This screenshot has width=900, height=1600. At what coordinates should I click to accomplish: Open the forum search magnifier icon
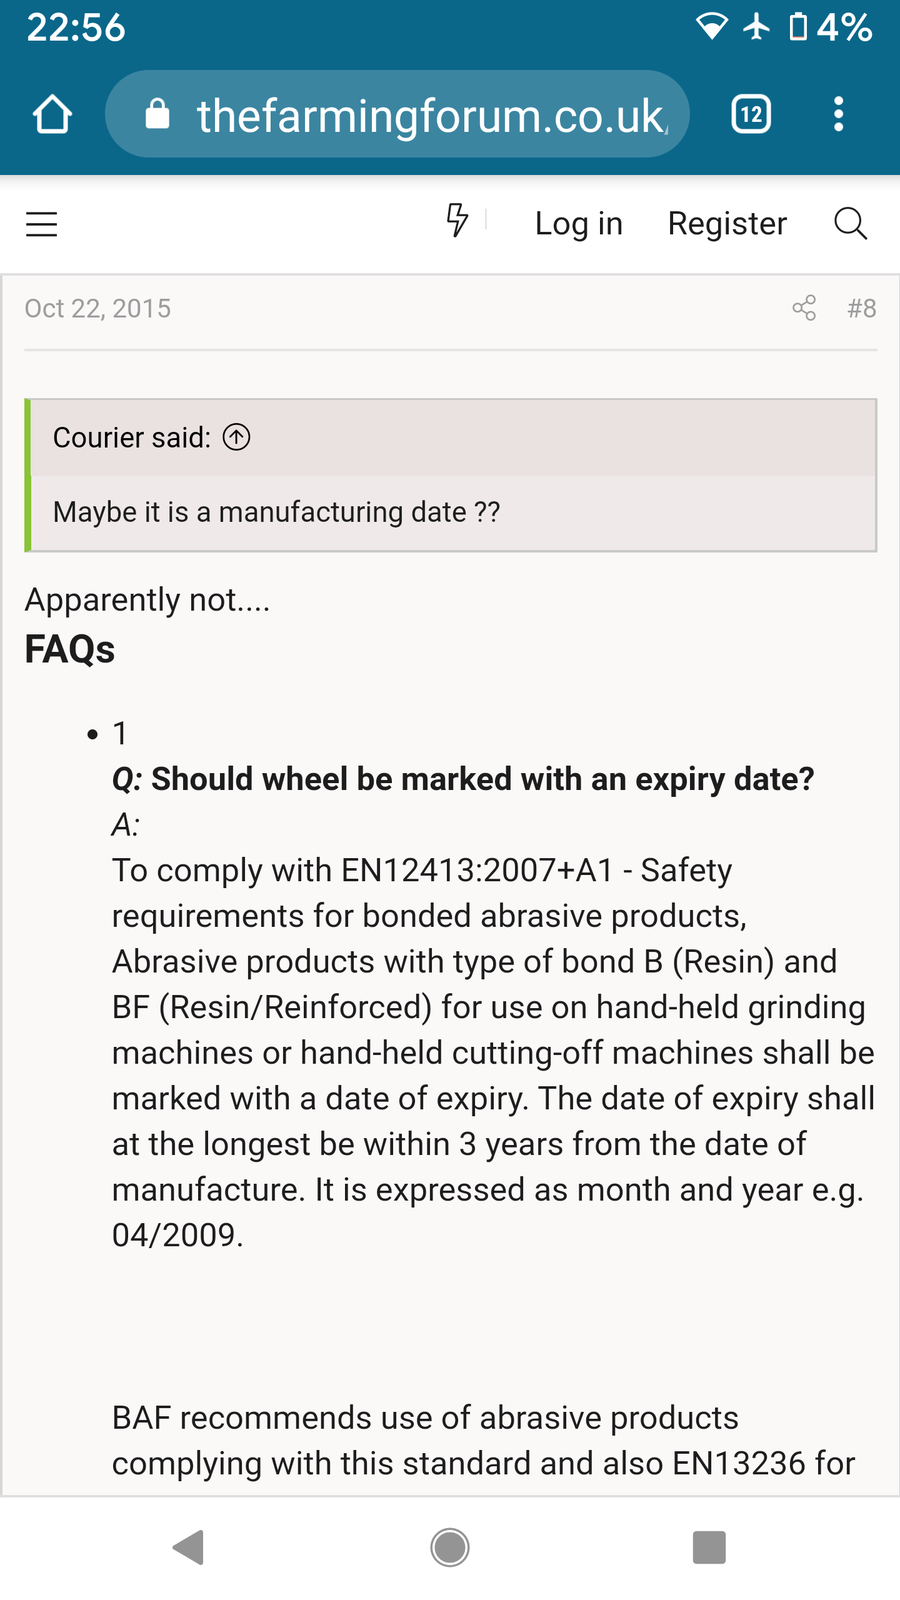[x=850, y=223]
